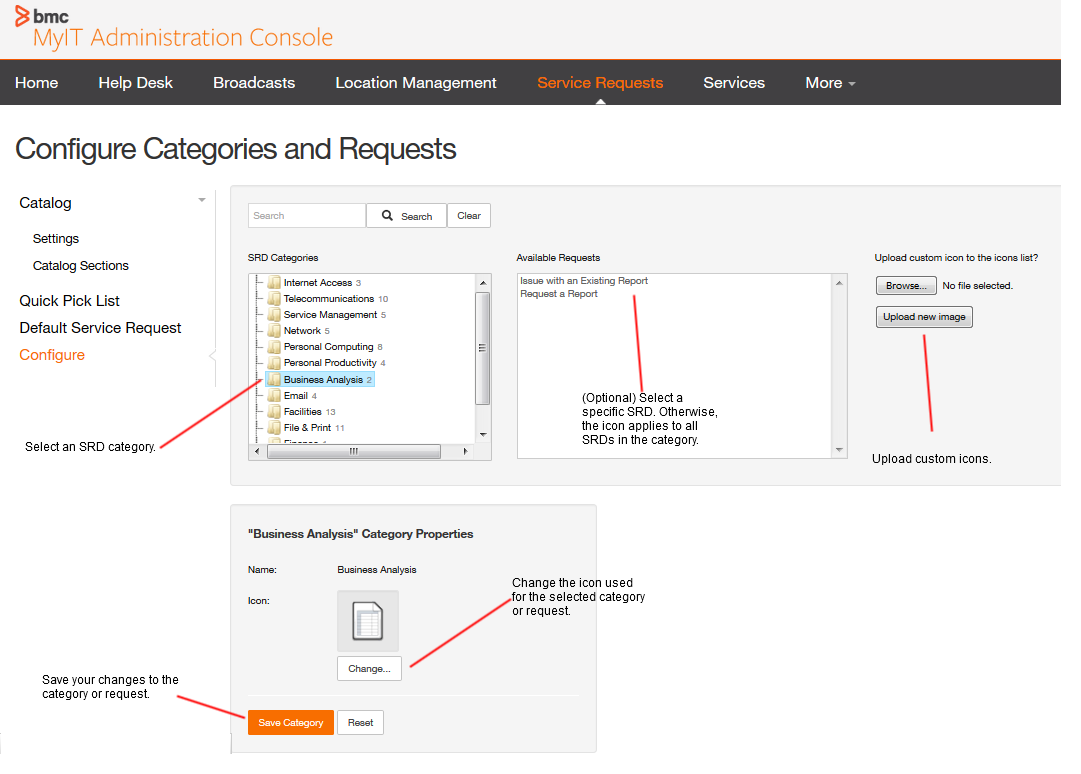Screen dimensions: 1081x774
Task: Go to Location Management tab
Action: click(416, 83)
